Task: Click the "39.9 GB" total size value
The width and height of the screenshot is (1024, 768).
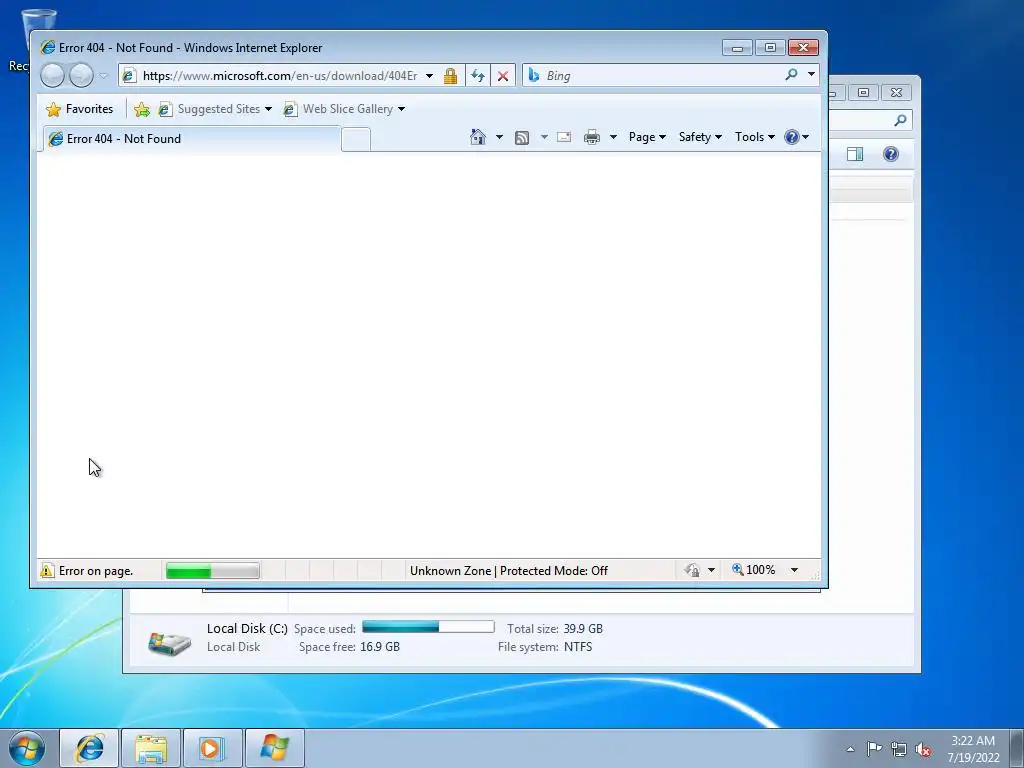Action: (x=583, y=628)
